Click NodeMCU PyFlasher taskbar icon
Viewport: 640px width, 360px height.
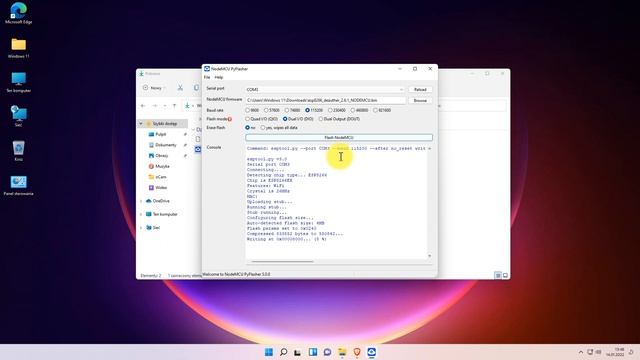(x=371, y=352)
